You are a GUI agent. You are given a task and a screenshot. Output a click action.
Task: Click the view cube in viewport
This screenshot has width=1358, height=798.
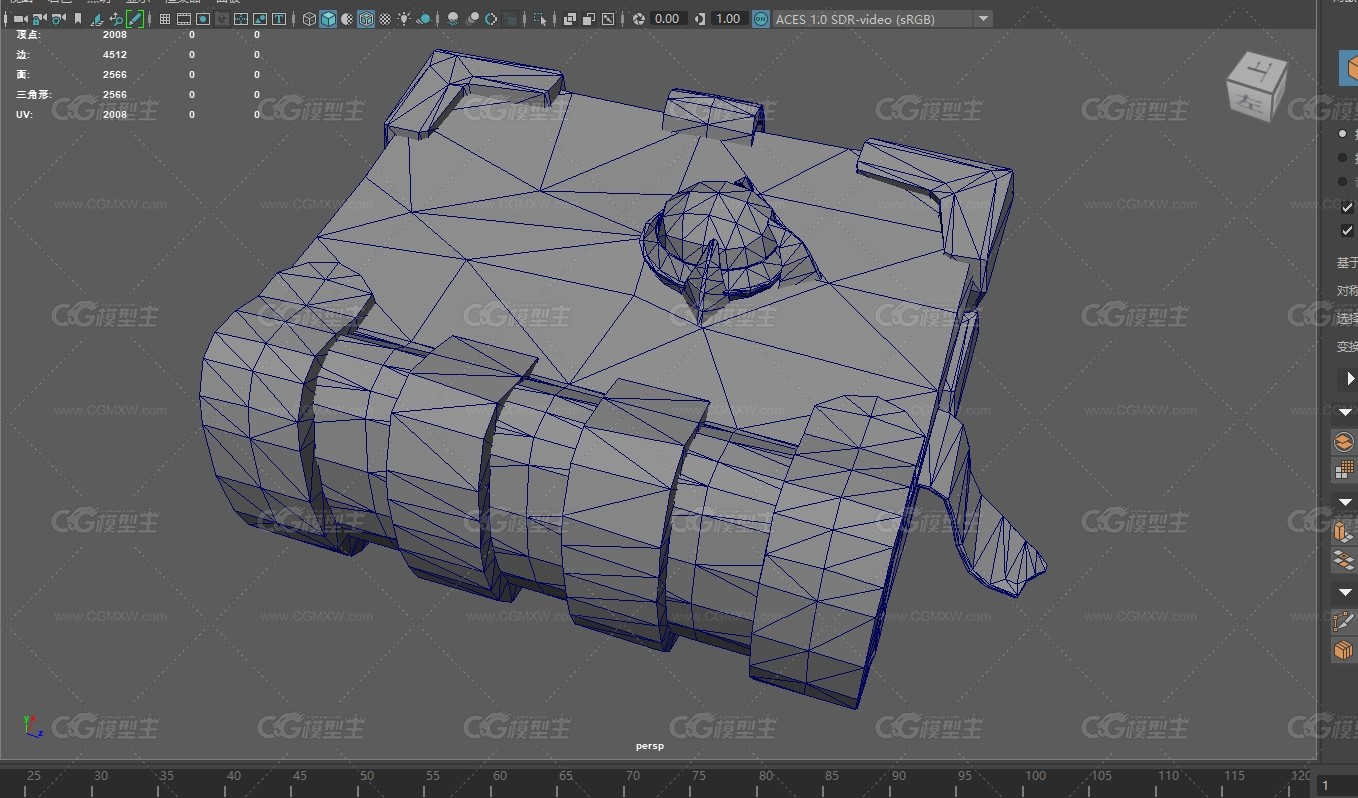[1256, 87]
